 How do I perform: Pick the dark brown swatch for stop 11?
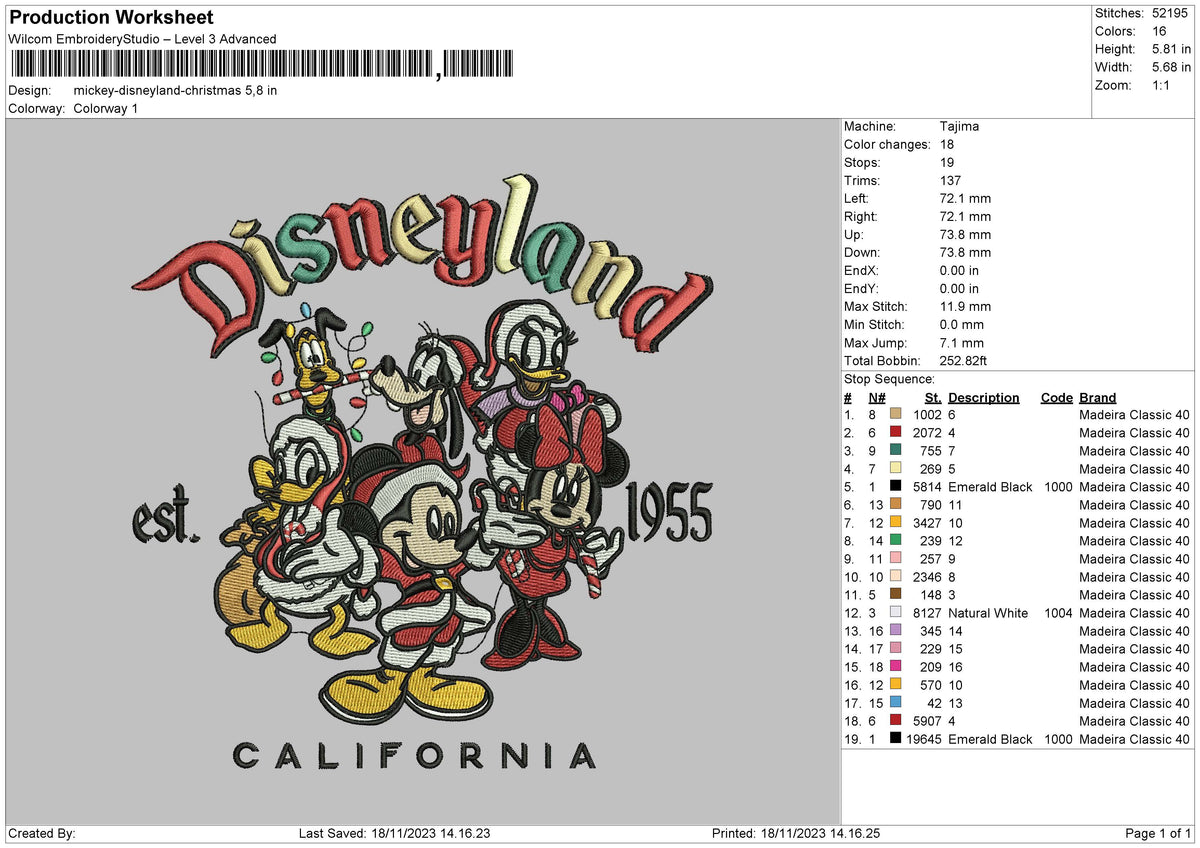(x=896, y=594)
